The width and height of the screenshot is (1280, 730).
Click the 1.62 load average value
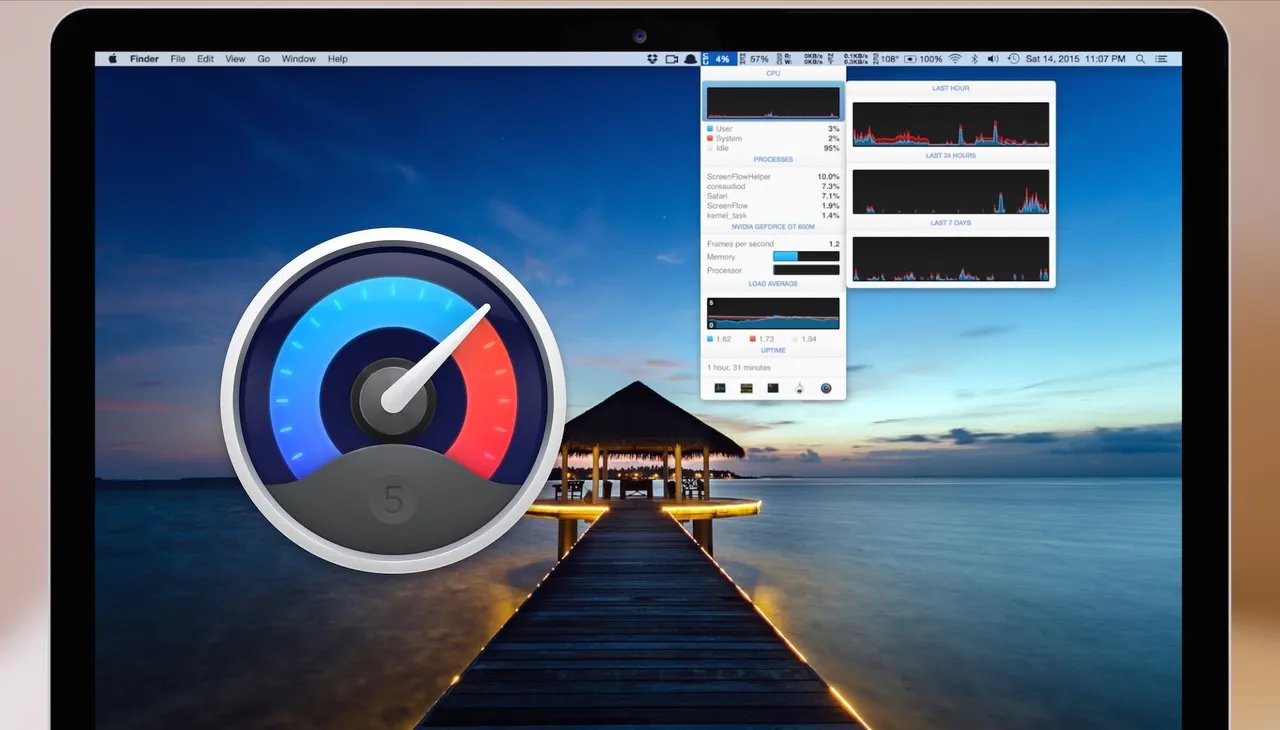pos(724,339)
